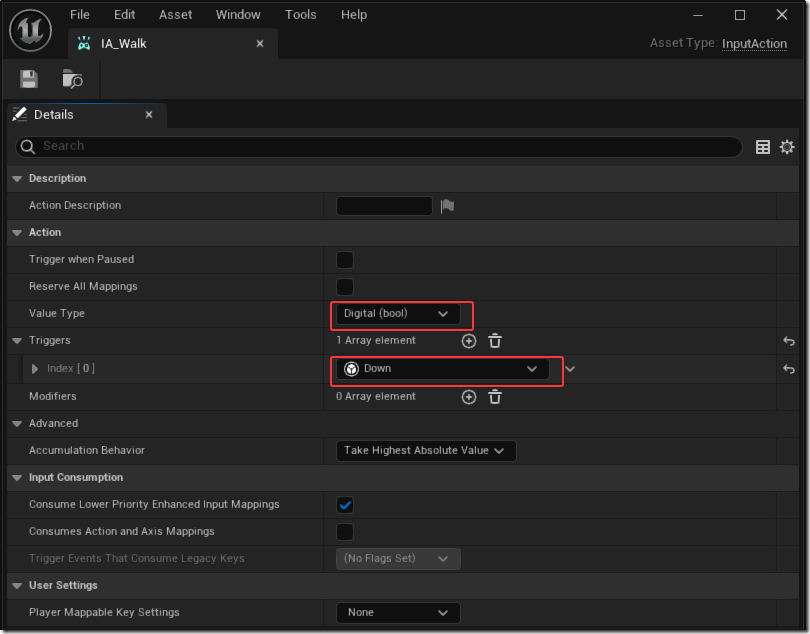Open Index [0] element options chevron
This screenshot has width=810, height=634.
point(570,369)
